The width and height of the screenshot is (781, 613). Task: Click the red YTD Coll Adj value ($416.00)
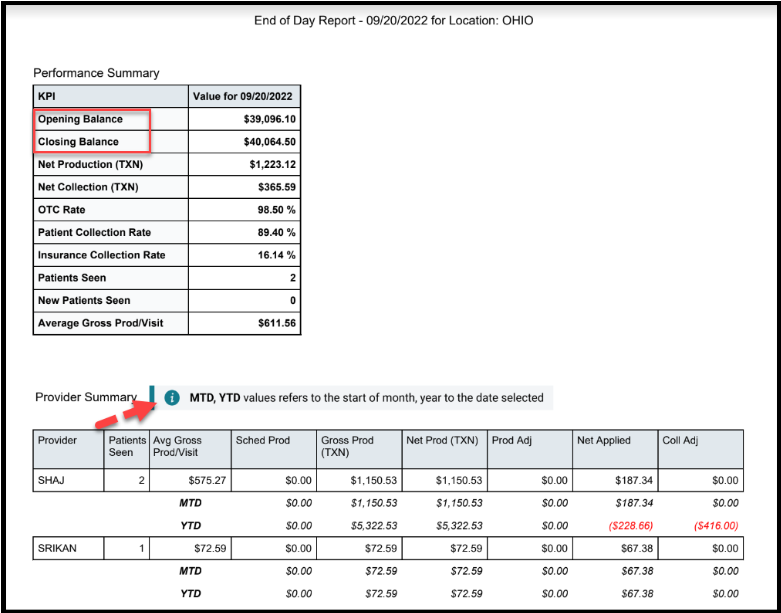coord(716,526)
